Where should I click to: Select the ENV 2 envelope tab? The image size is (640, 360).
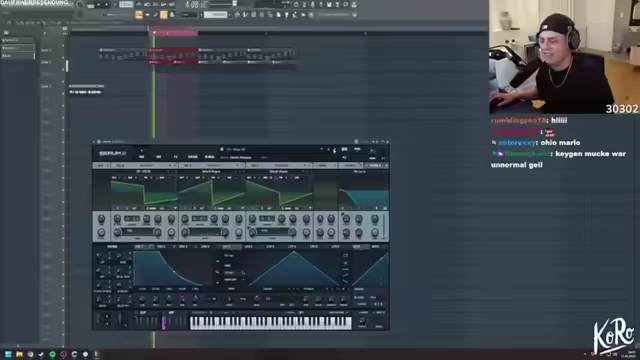161,247
